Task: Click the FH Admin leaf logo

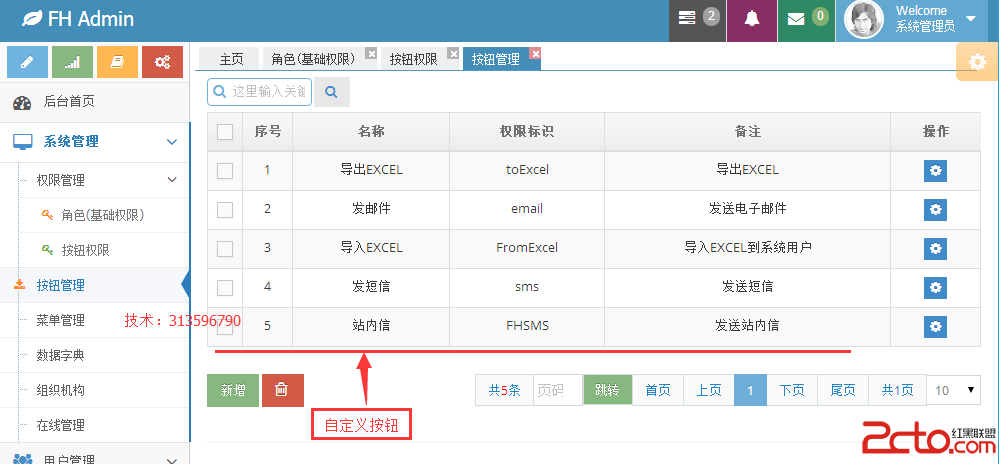Action: click(x=32, y=19)
